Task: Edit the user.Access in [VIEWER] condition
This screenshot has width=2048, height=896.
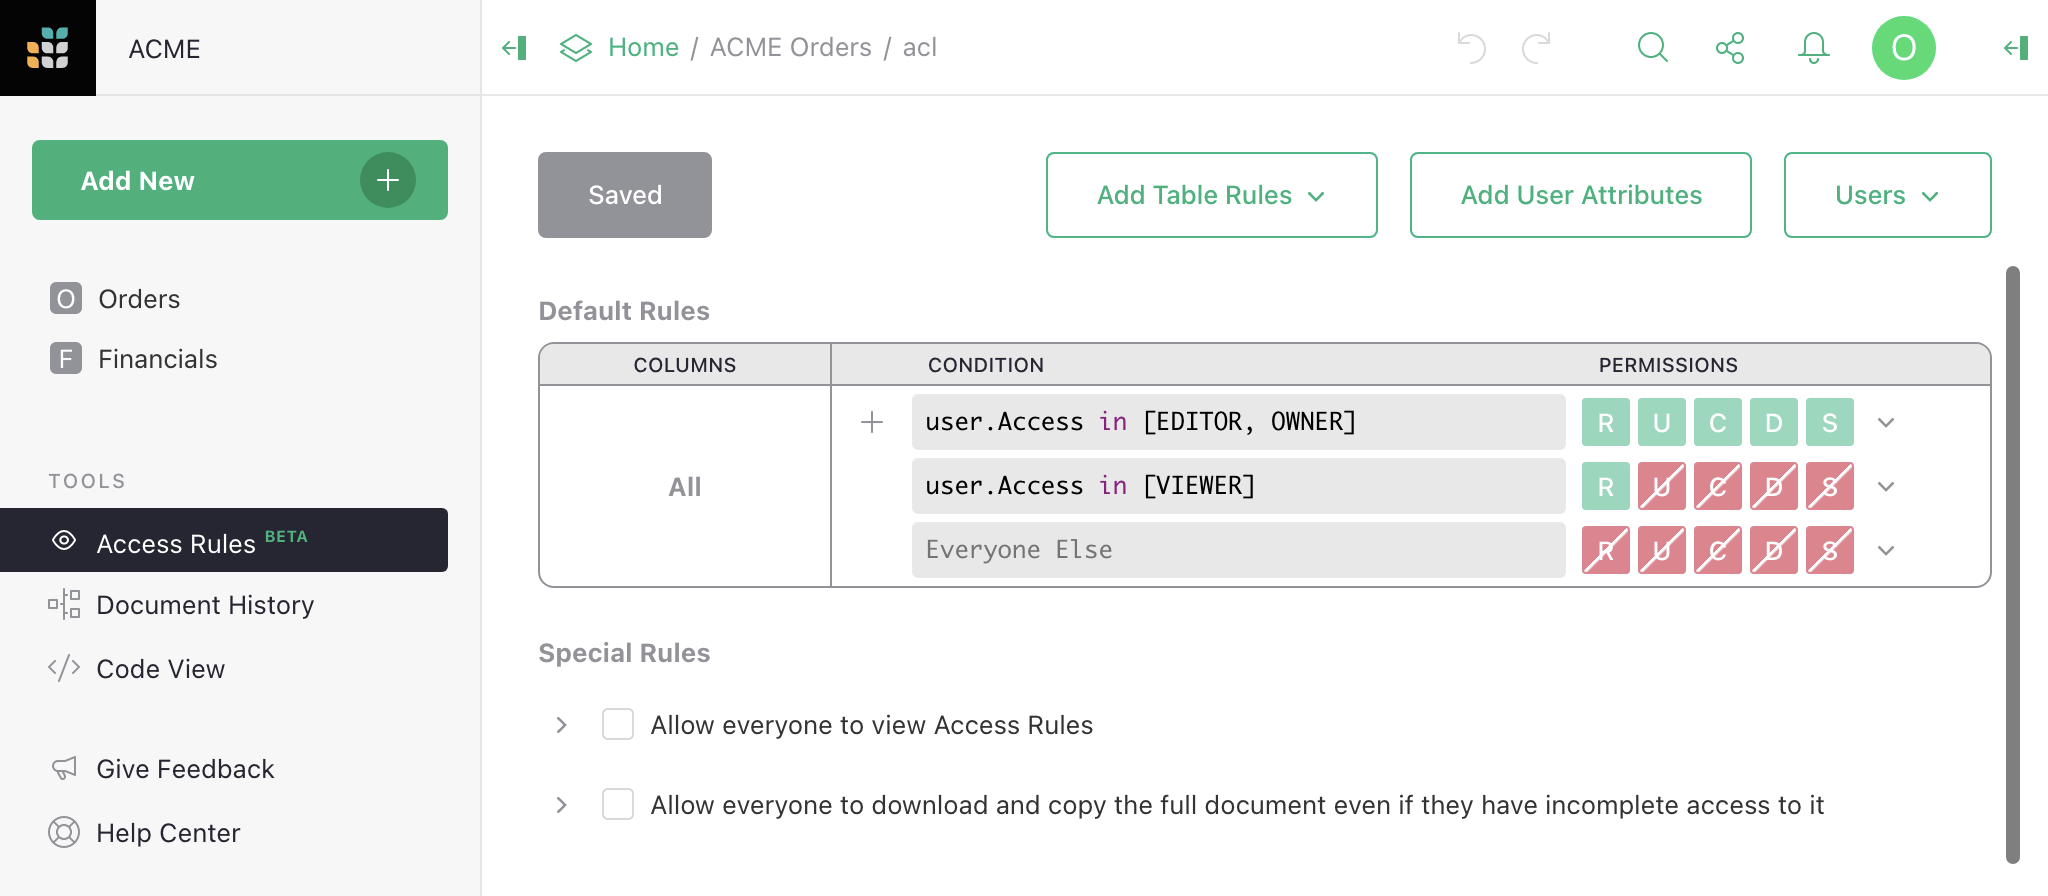Action: 1239,486
